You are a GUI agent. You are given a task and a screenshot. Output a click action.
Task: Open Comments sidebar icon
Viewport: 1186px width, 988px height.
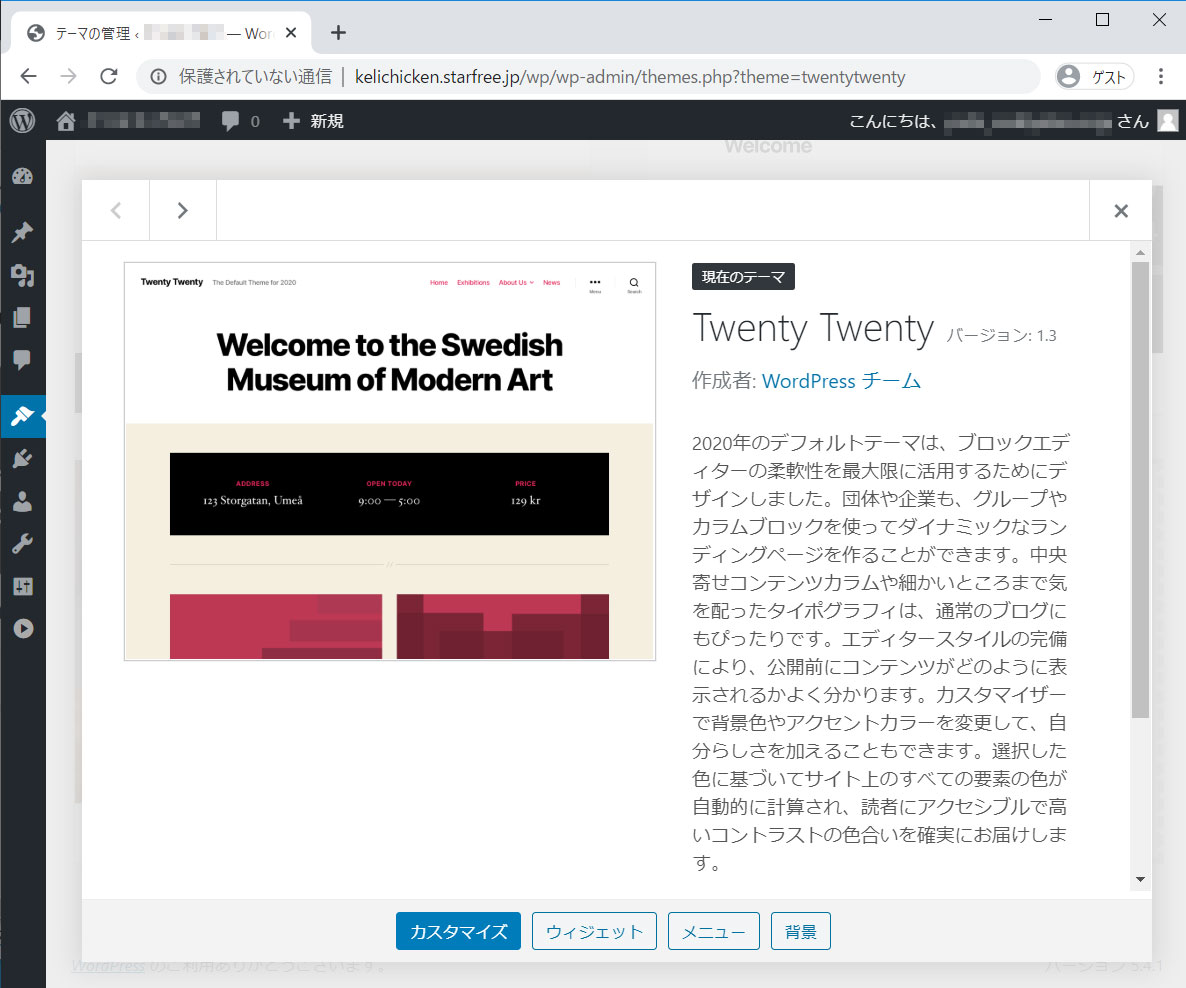click(x=23, y=359)
